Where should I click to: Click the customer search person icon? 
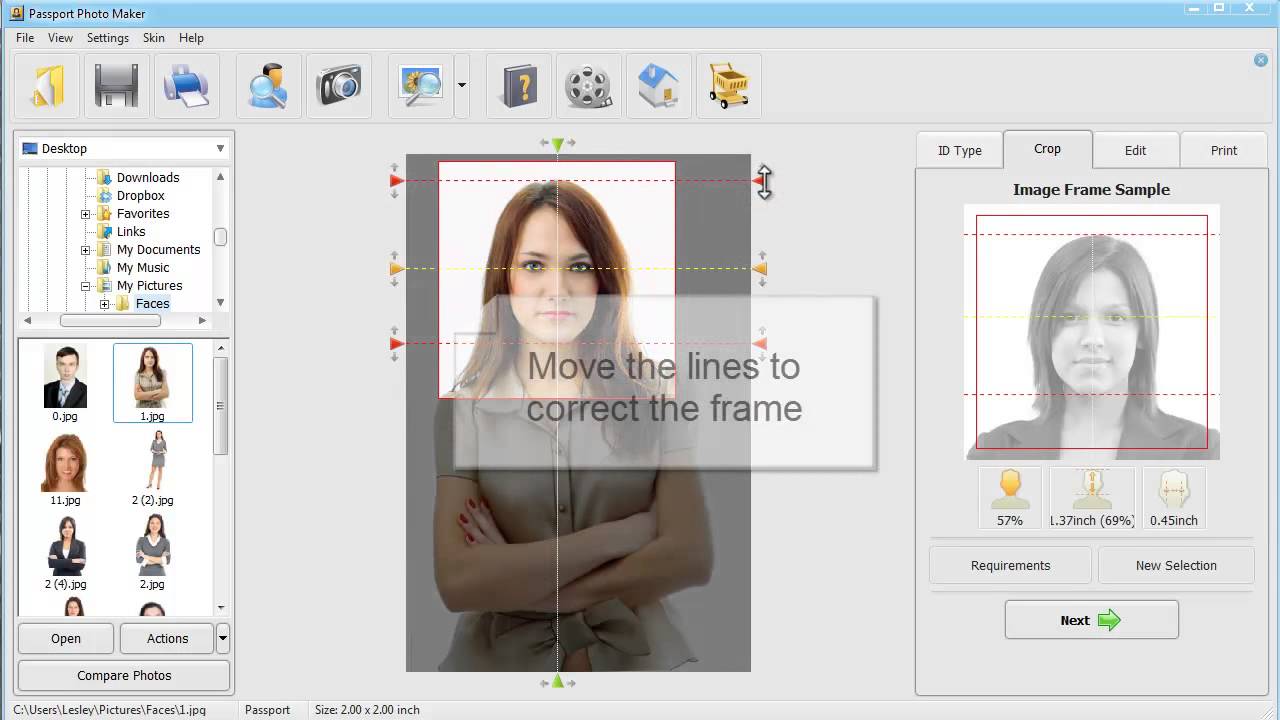[x=268, y=86]
